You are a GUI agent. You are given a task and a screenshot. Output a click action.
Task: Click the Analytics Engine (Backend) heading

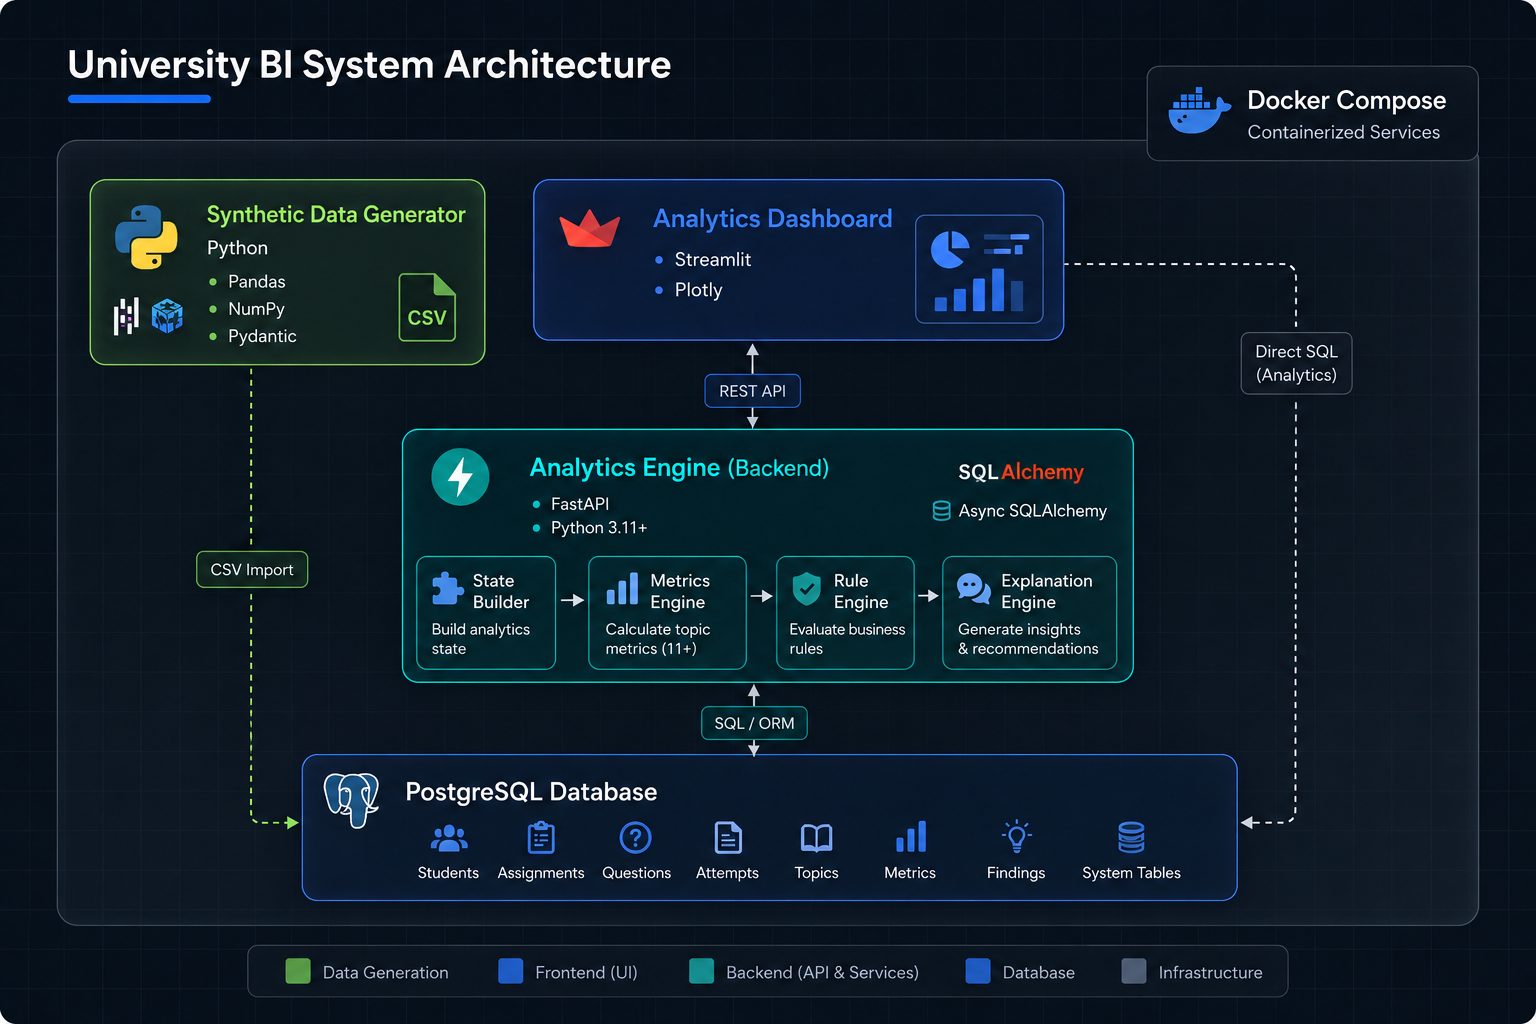(679, 468)
